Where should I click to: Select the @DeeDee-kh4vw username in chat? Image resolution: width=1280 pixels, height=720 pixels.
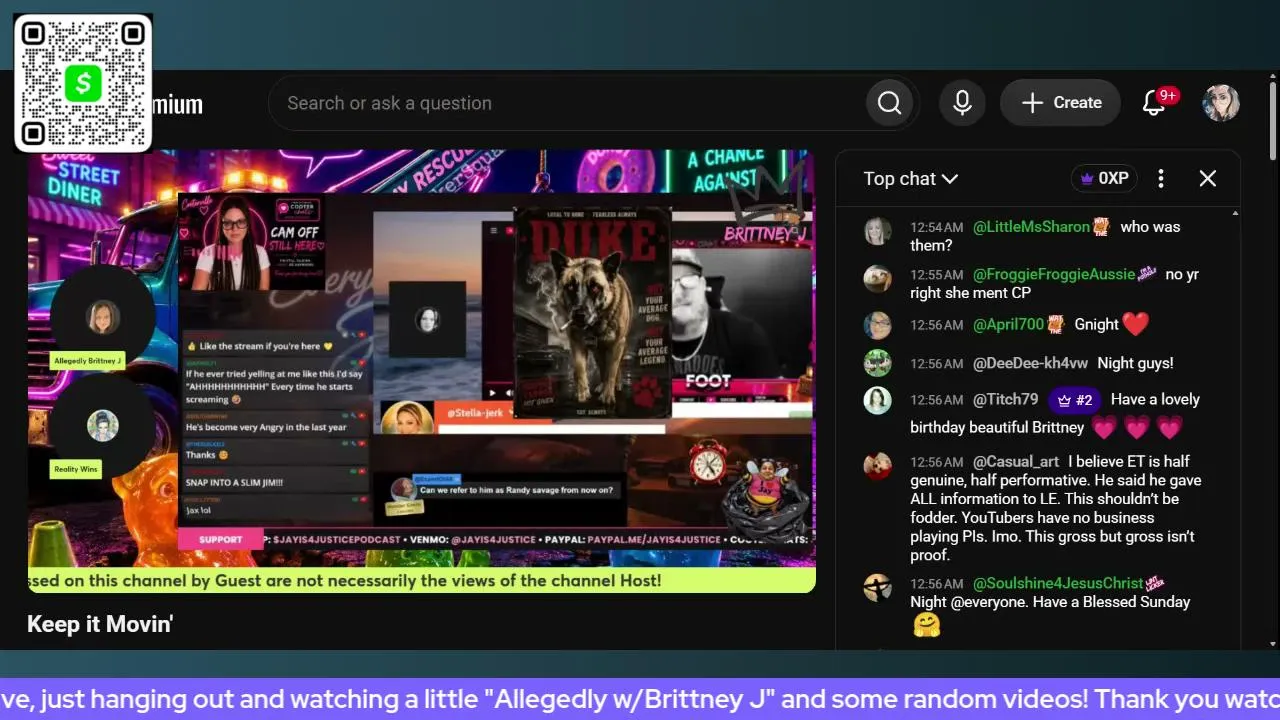[1030, 363]
